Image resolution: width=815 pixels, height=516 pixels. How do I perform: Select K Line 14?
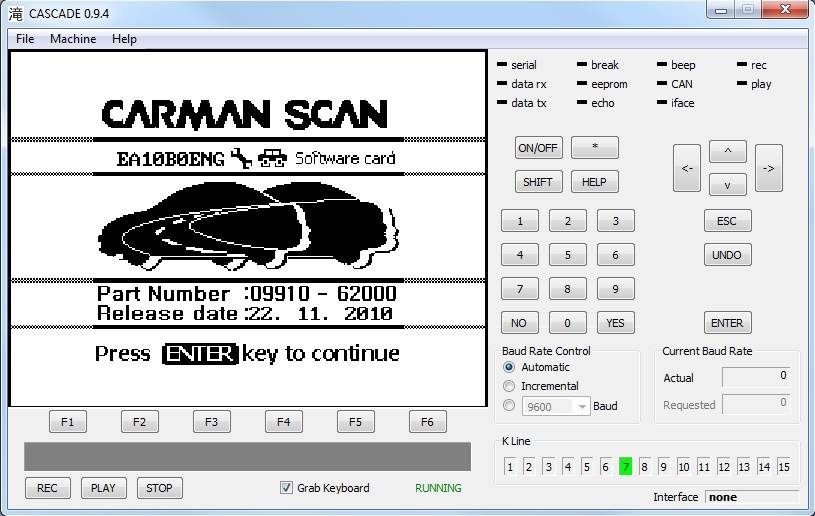click(764, 467)
